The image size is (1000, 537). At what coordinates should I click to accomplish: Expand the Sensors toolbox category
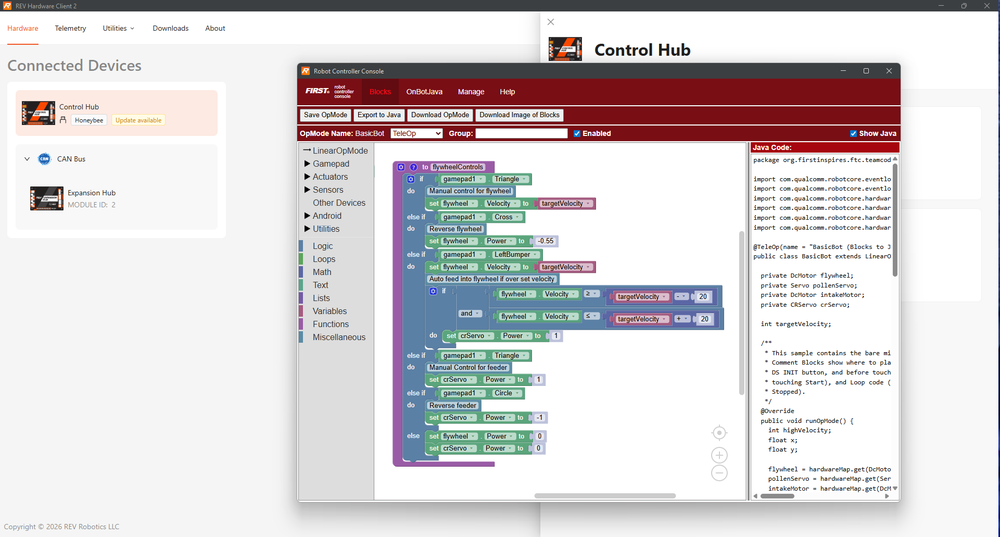coord(307,190)
